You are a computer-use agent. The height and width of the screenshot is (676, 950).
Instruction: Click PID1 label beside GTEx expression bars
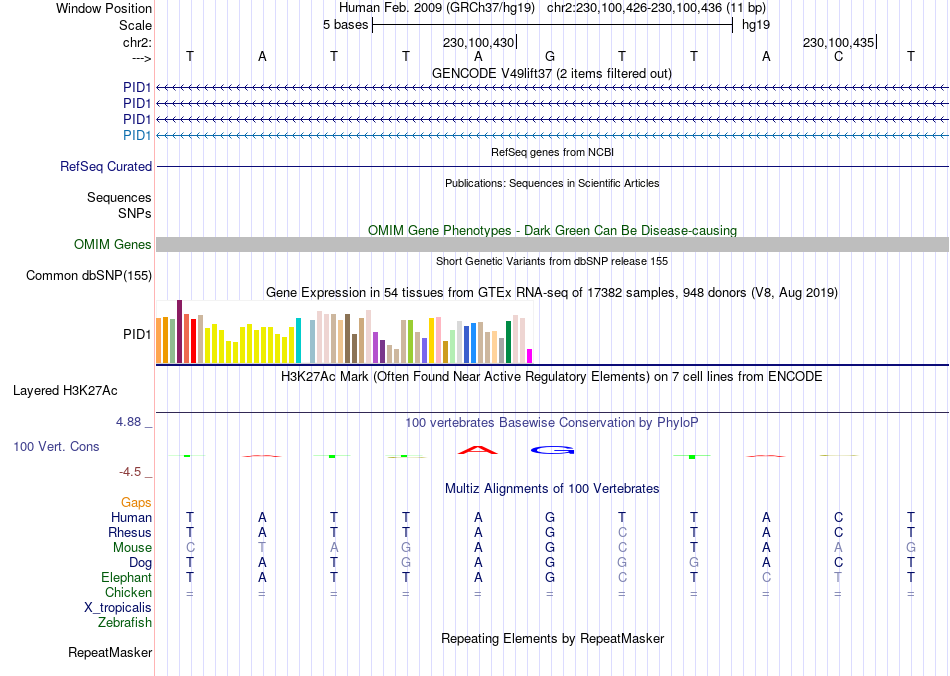(137, 334)
